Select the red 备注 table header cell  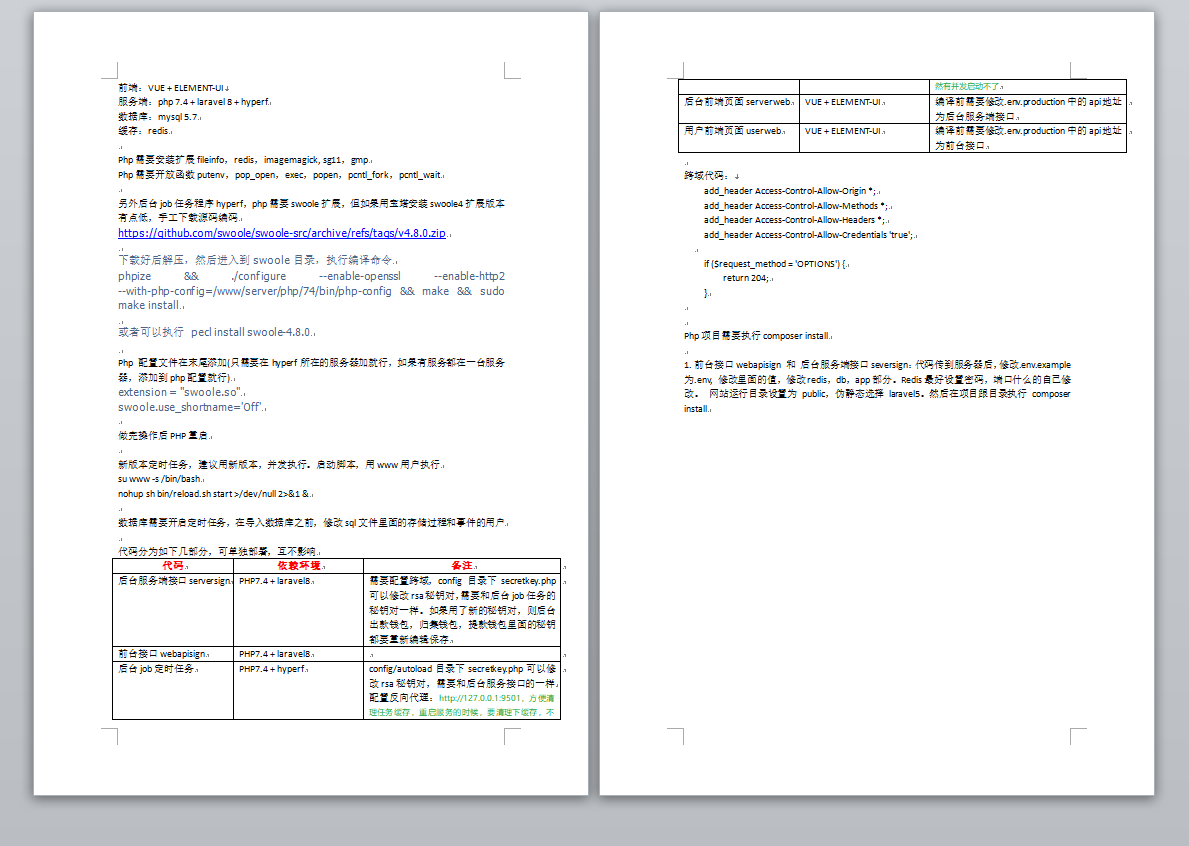(x=462, y=566)
